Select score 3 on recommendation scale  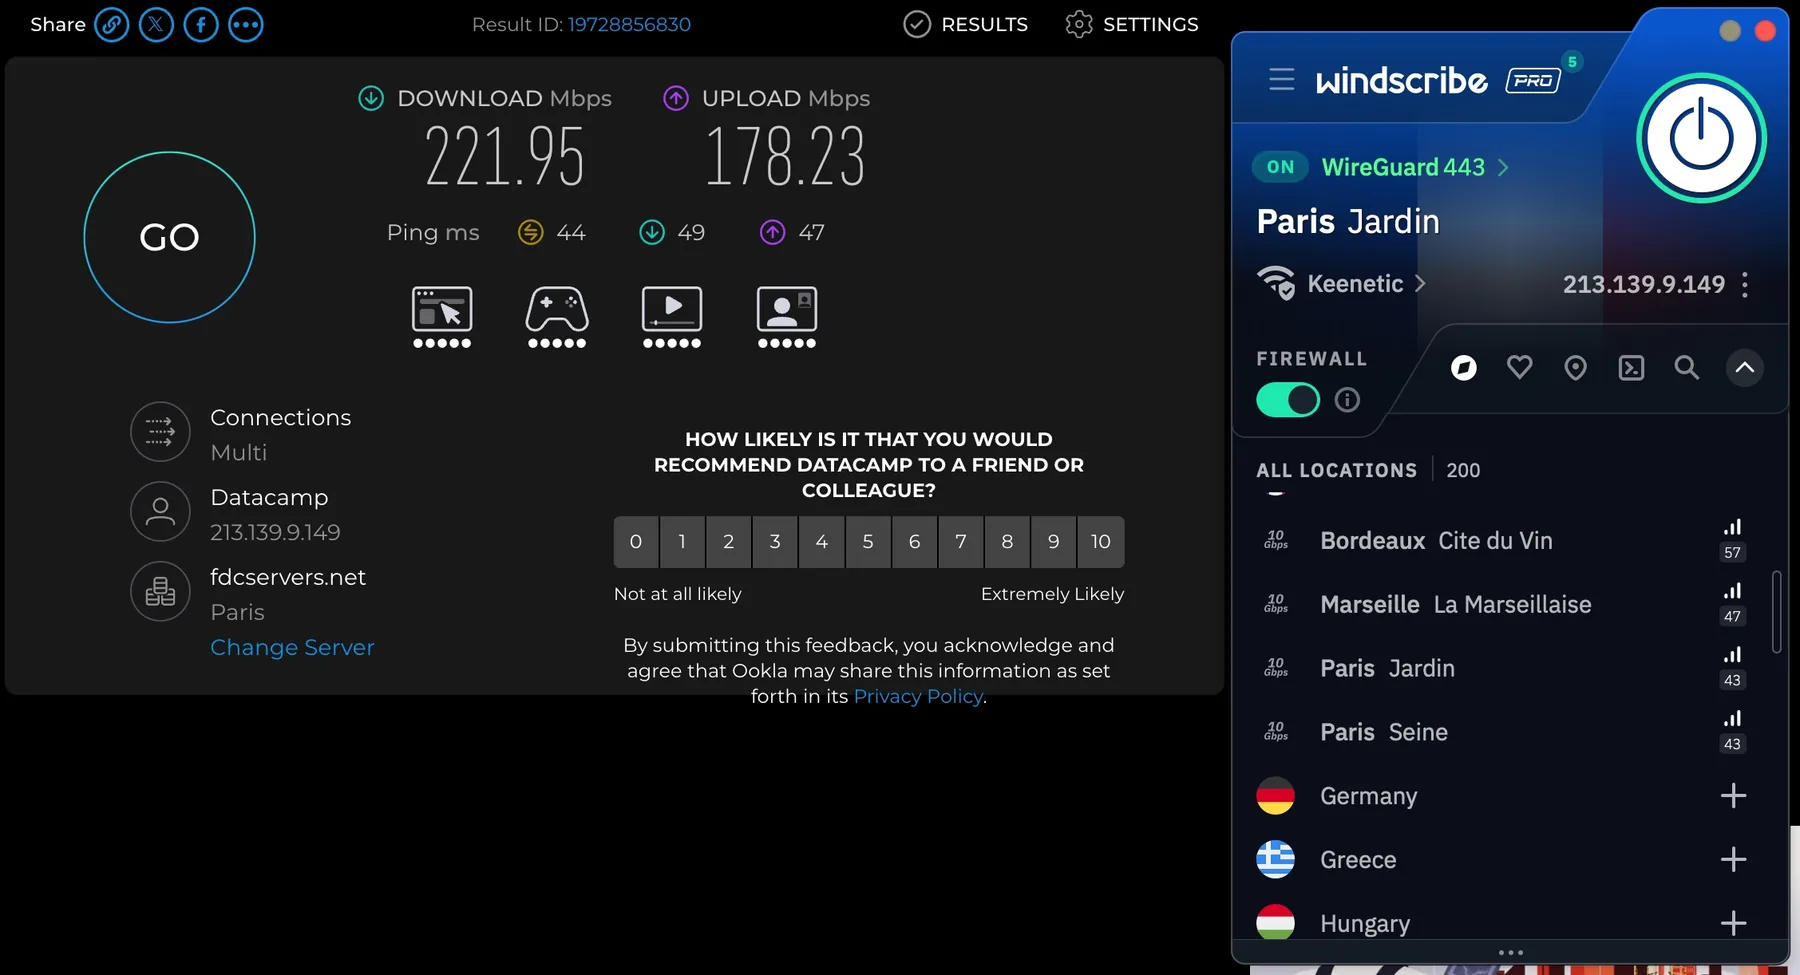775,542
